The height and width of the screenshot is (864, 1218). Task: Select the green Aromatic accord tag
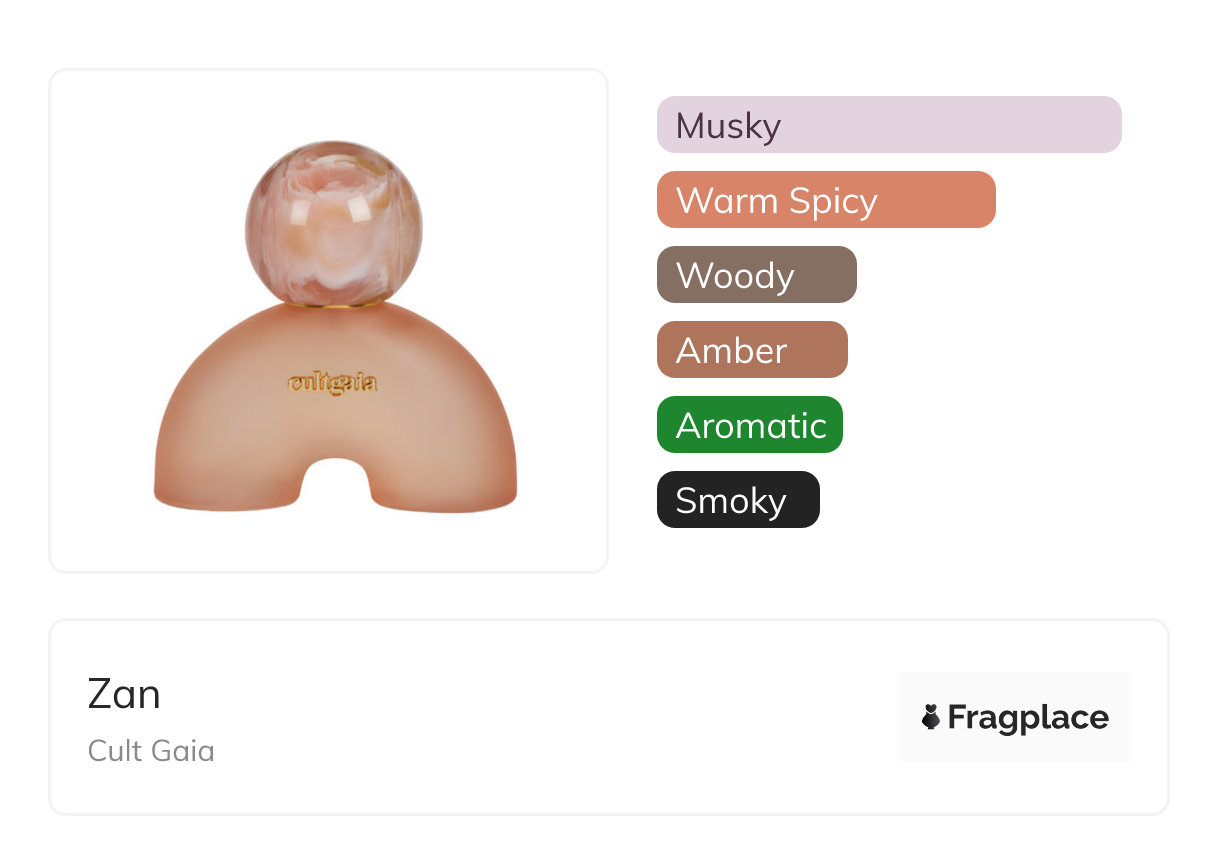click(750, 425)
